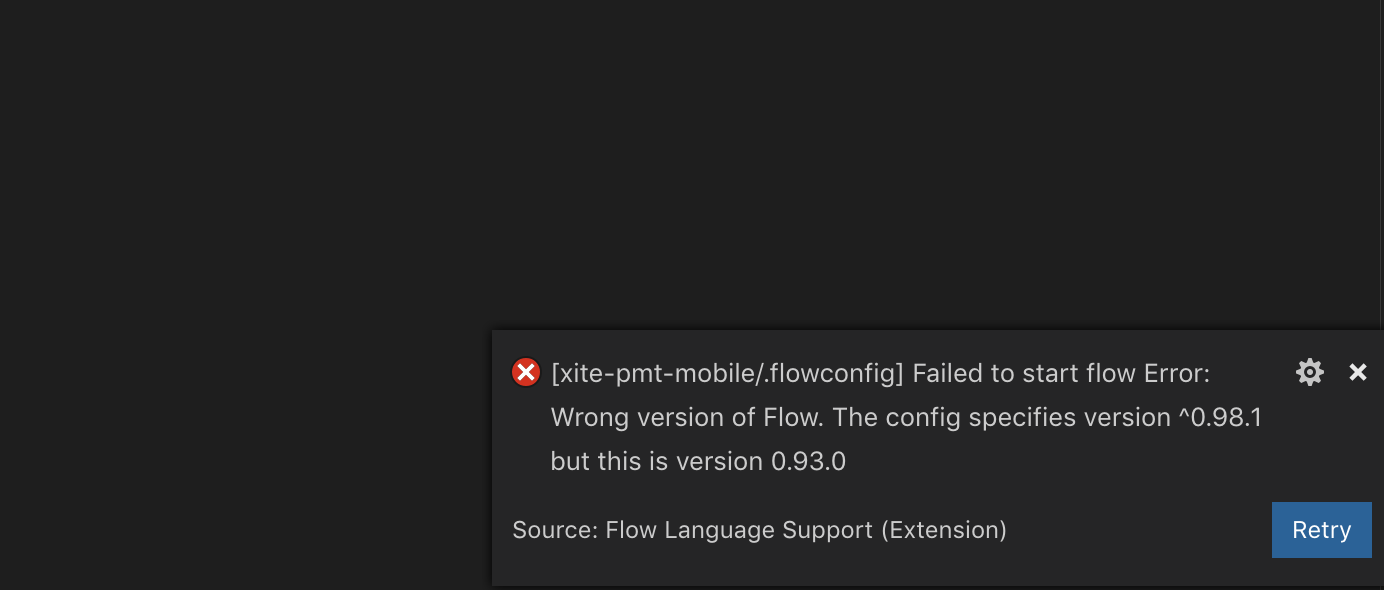Click the notification header row
Viewport: 1384px width, 590px height.
[880, 373]
